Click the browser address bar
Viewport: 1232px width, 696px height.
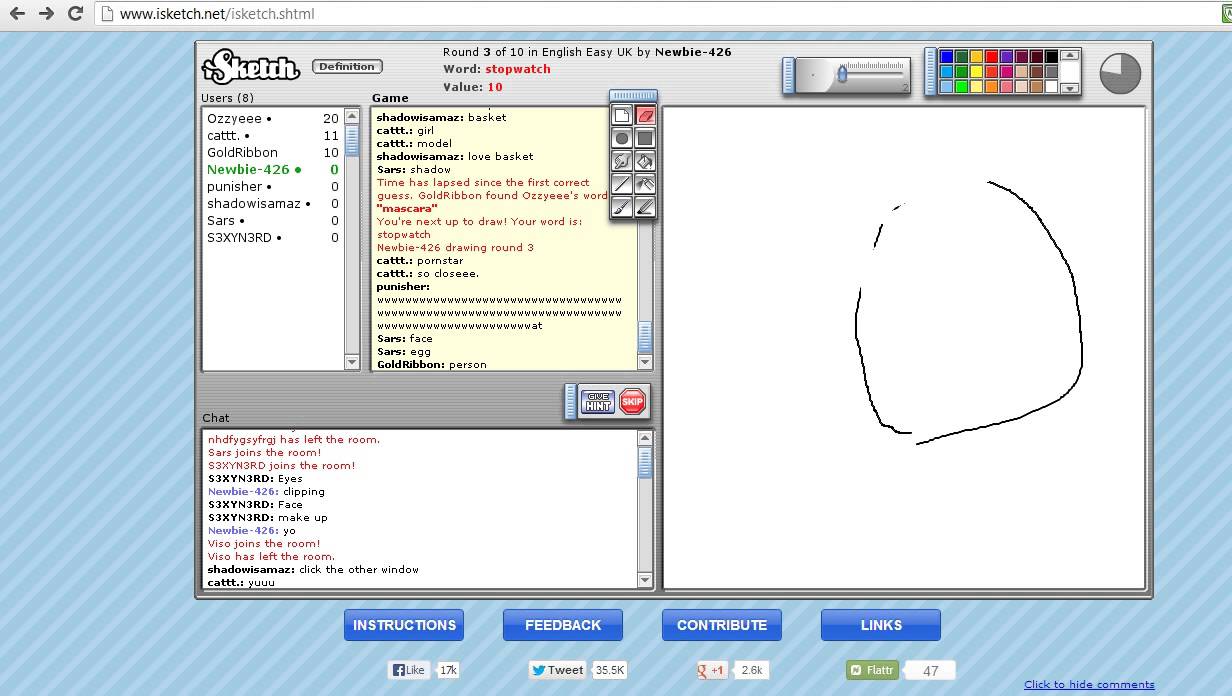pos(660,14)
